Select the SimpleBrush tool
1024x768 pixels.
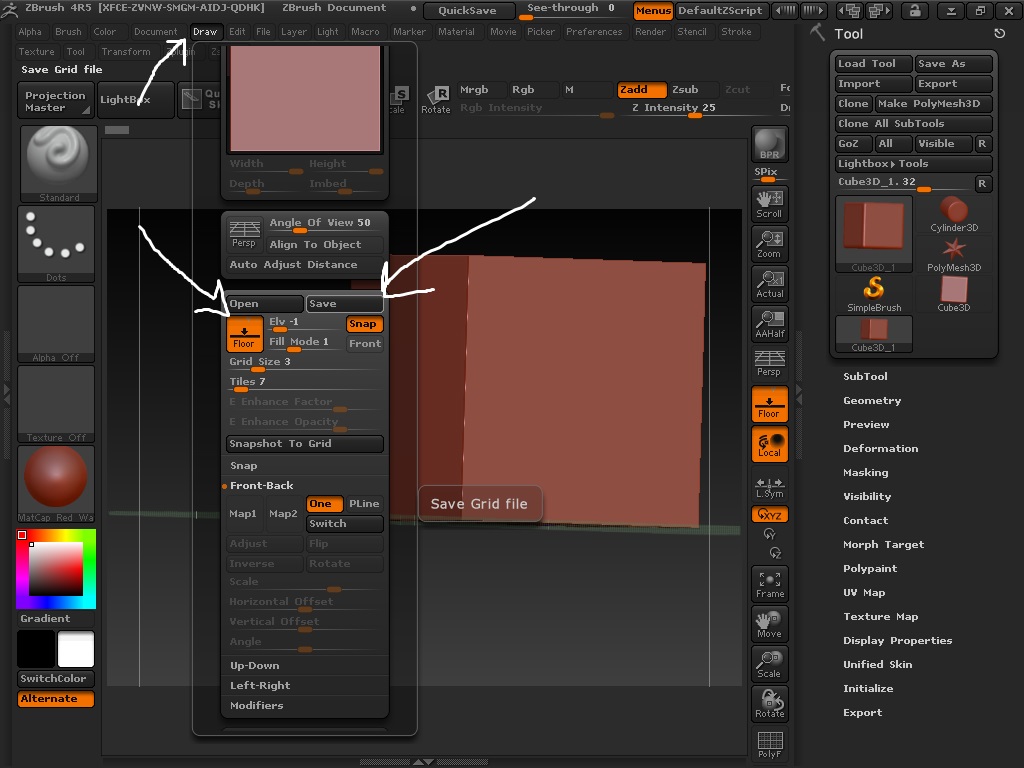[874, 294]
